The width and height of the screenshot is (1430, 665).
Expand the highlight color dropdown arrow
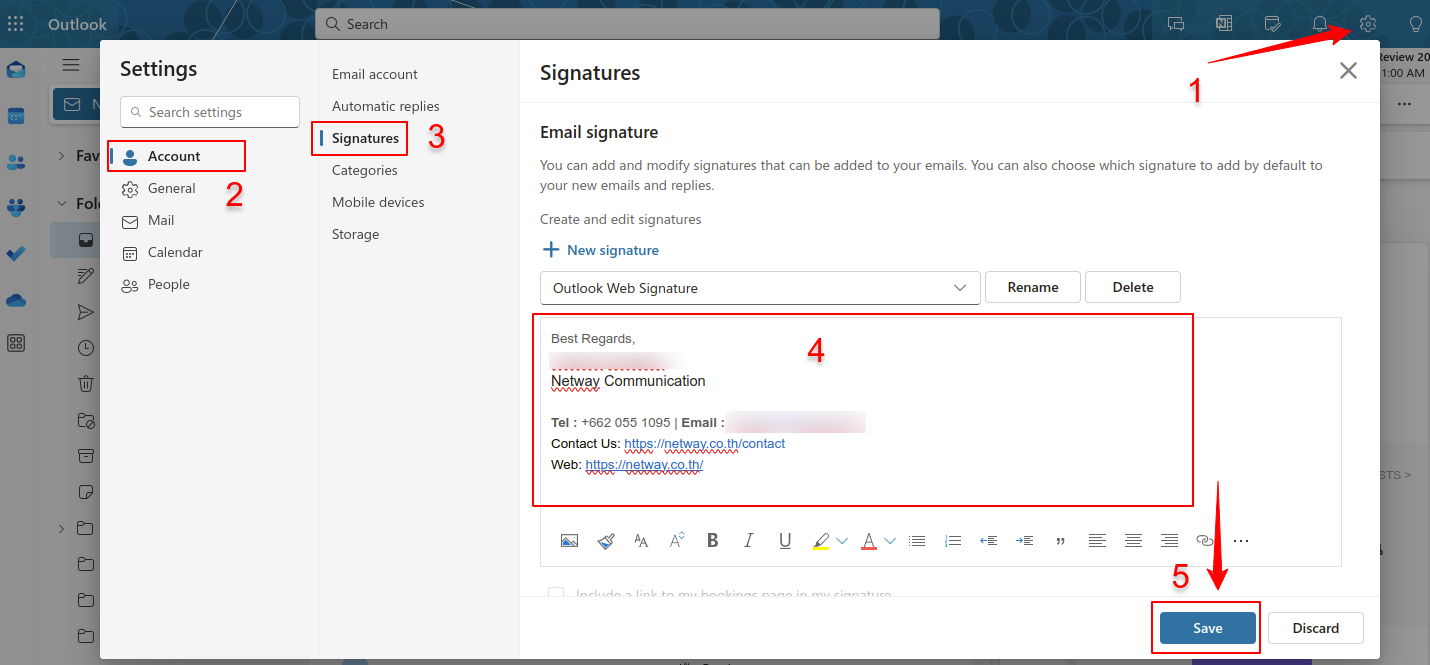pyautogui.click(x=842, y=541)
